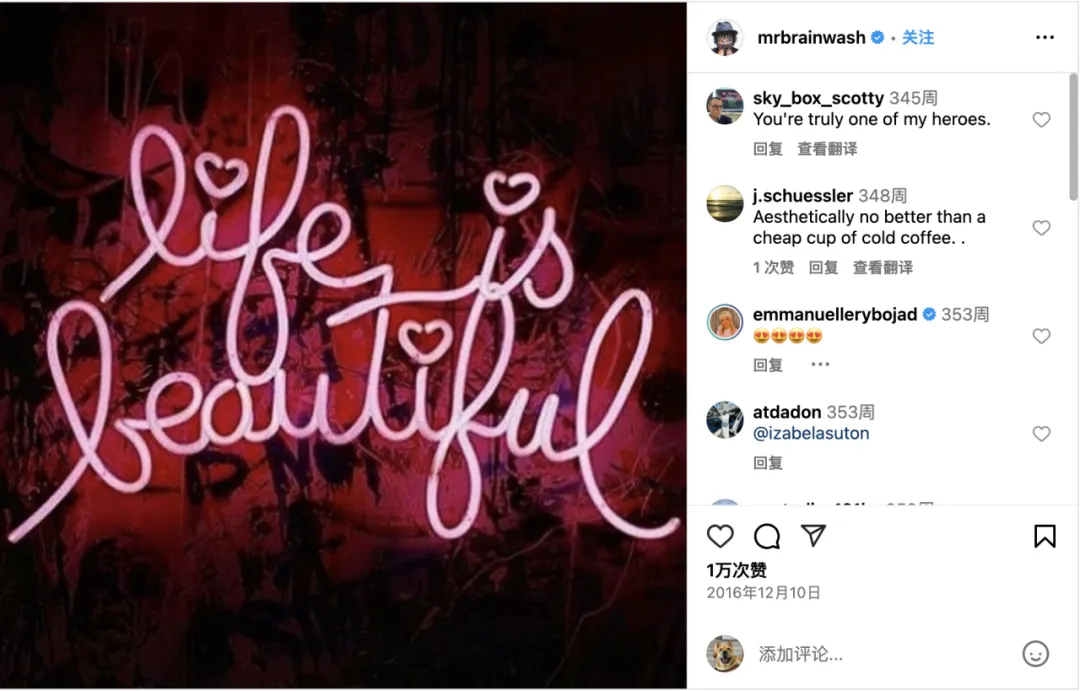The width and height of the screenshot is (1080, 691).
Task: Follow mrbrainwash with 关注 button
Action: coord(918,38)
